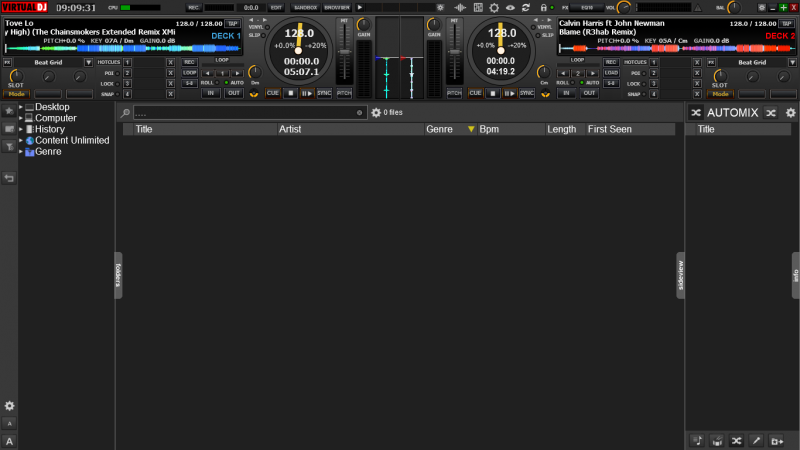Click the First Seen column header
Screen dimensions: 800x450
point(630,130)
